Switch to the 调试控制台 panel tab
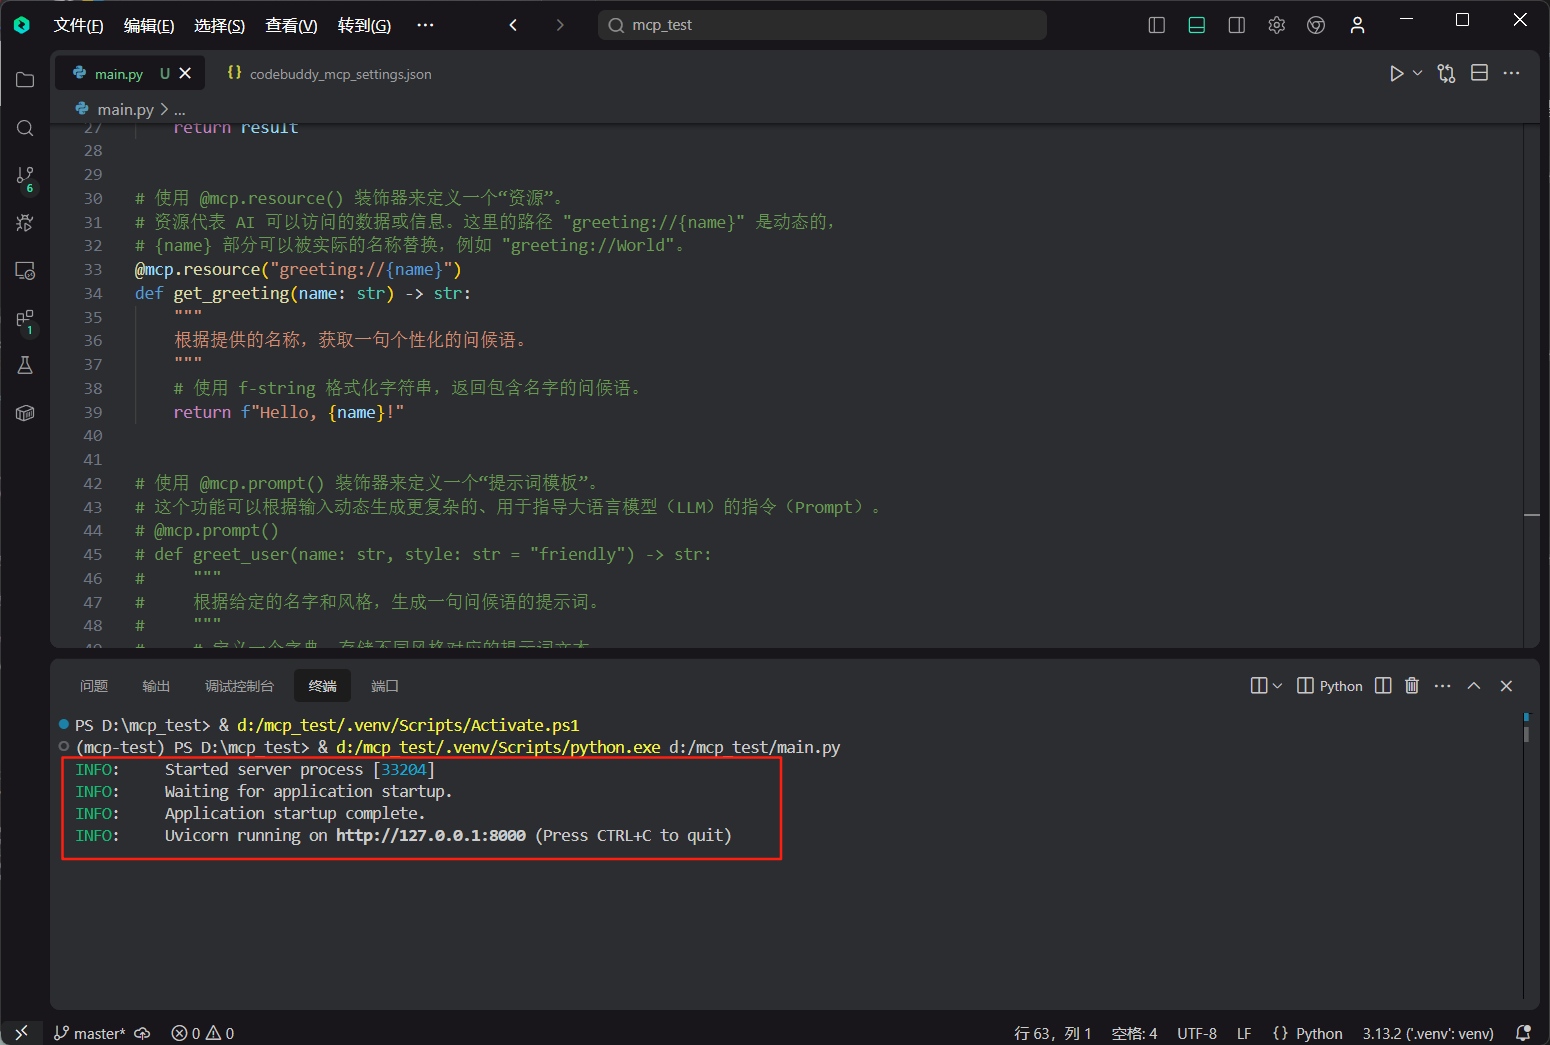Image resolution: width=1550 pixels, height=1045 pixels. (x=239, y=685)
